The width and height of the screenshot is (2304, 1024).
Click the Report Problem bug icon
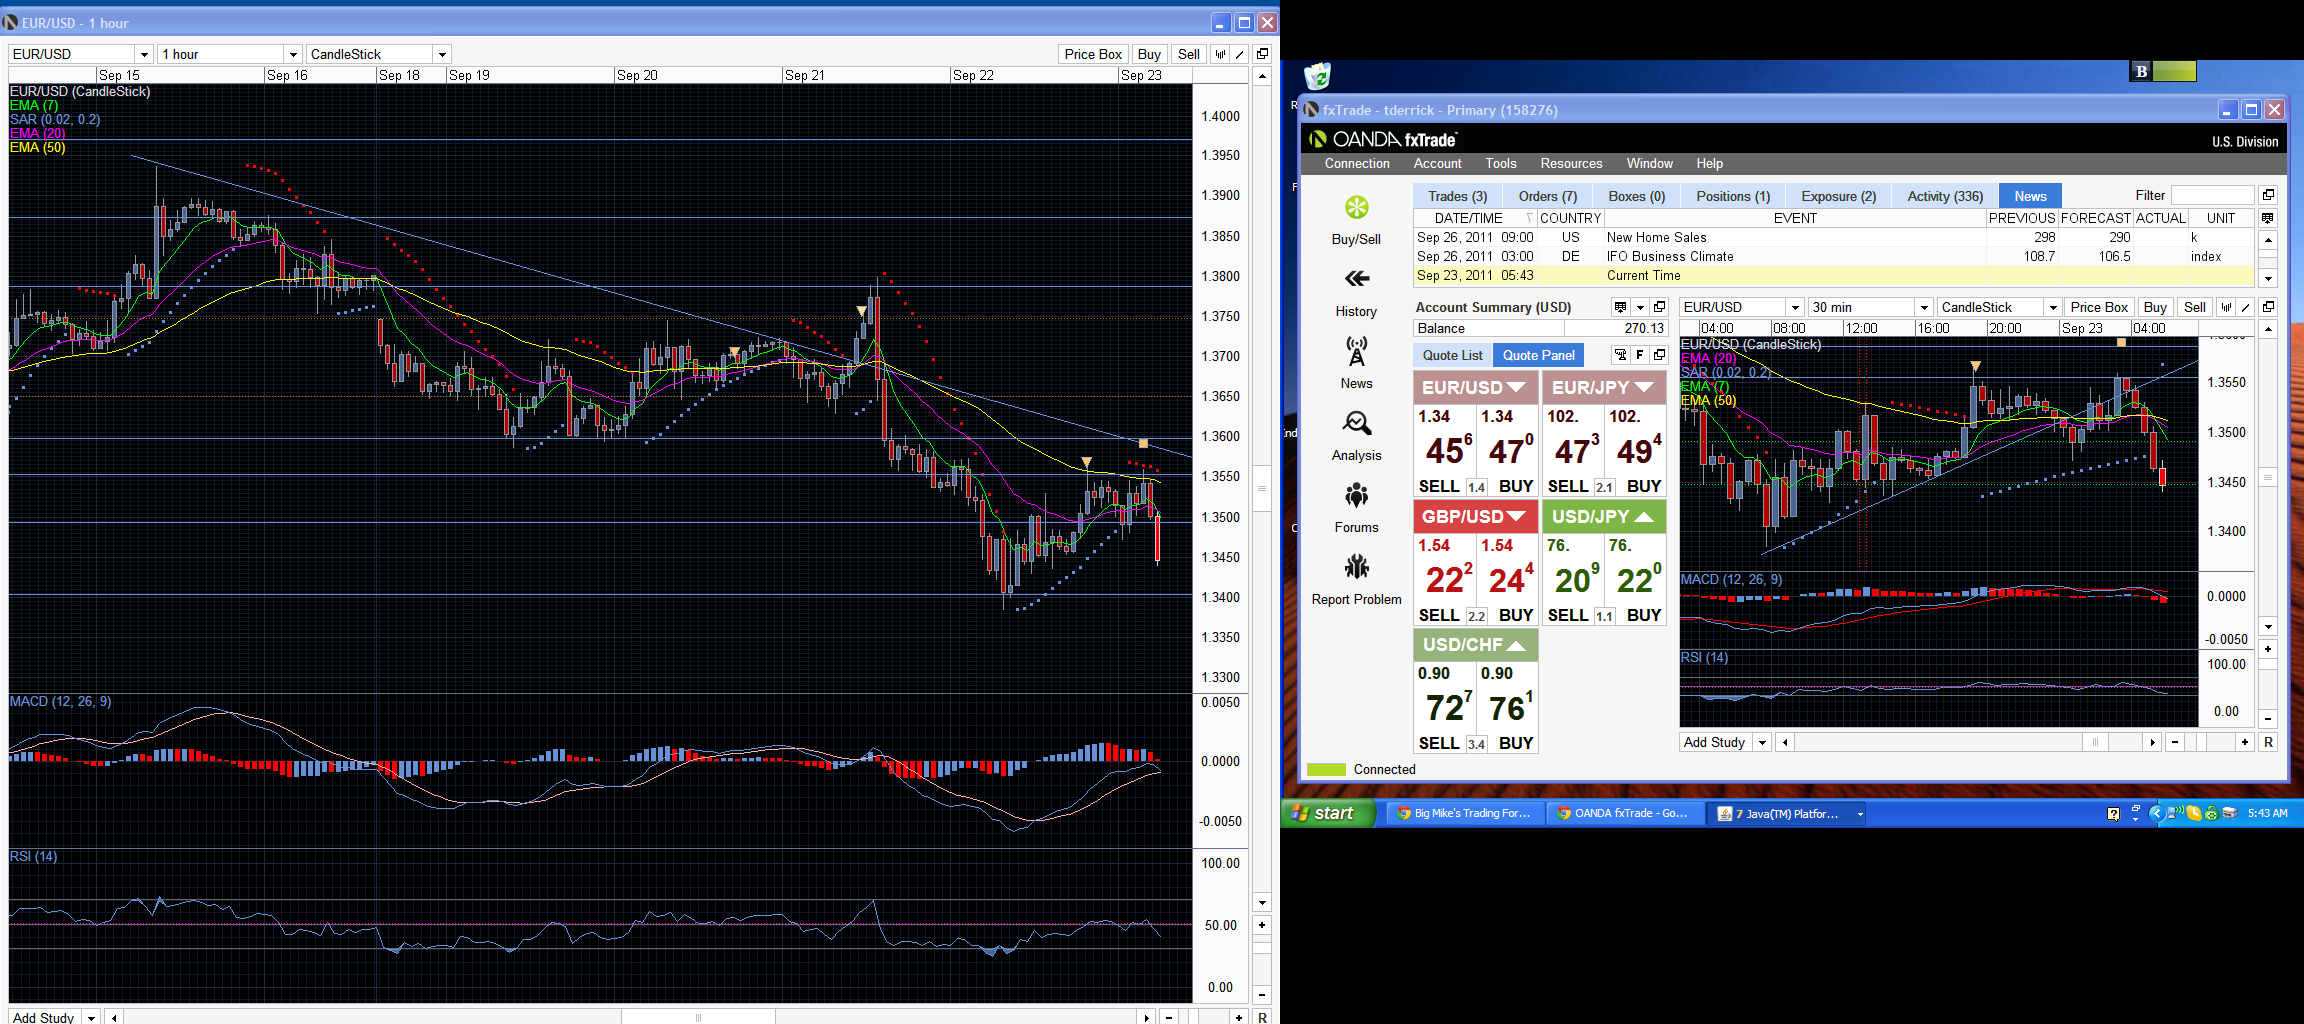(x=1356, y=567)
